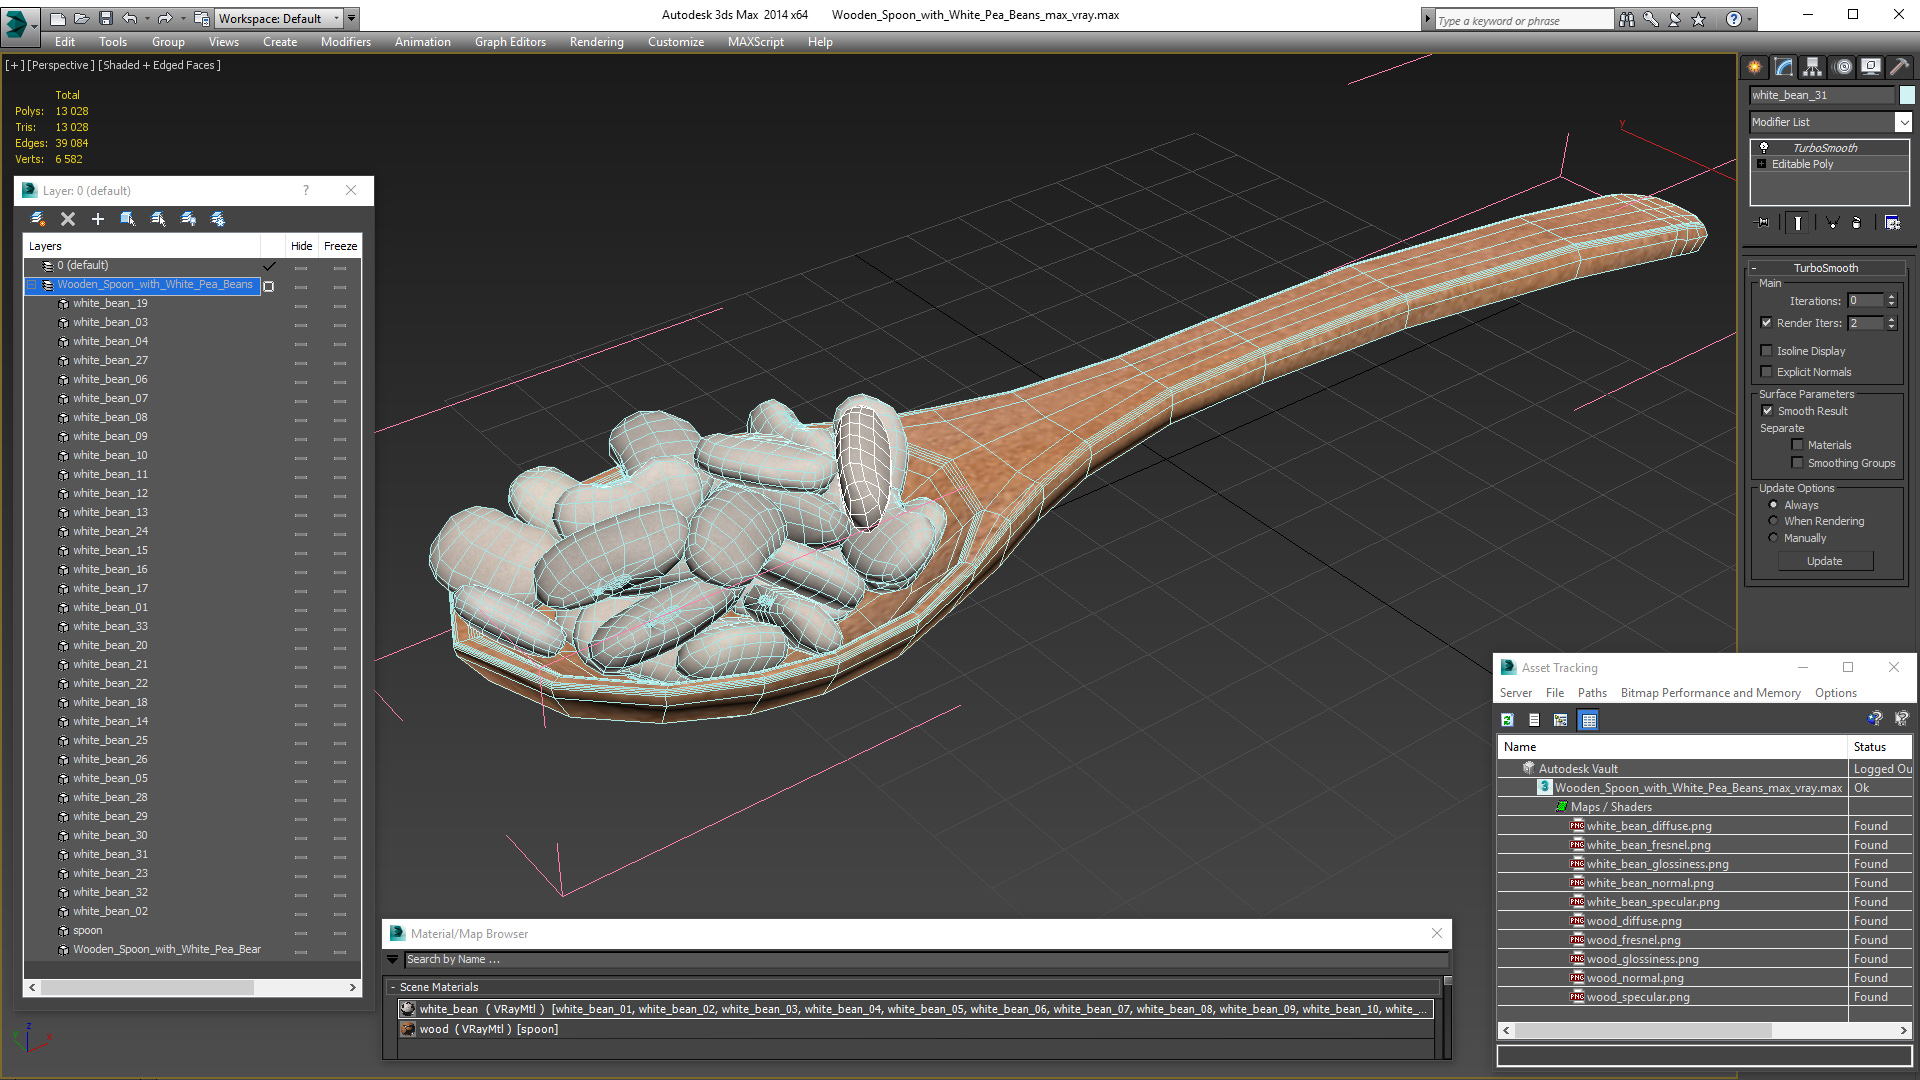Click the Open File folder icon
This screenshot has height=1080, width=1920.
click(81, 18)
